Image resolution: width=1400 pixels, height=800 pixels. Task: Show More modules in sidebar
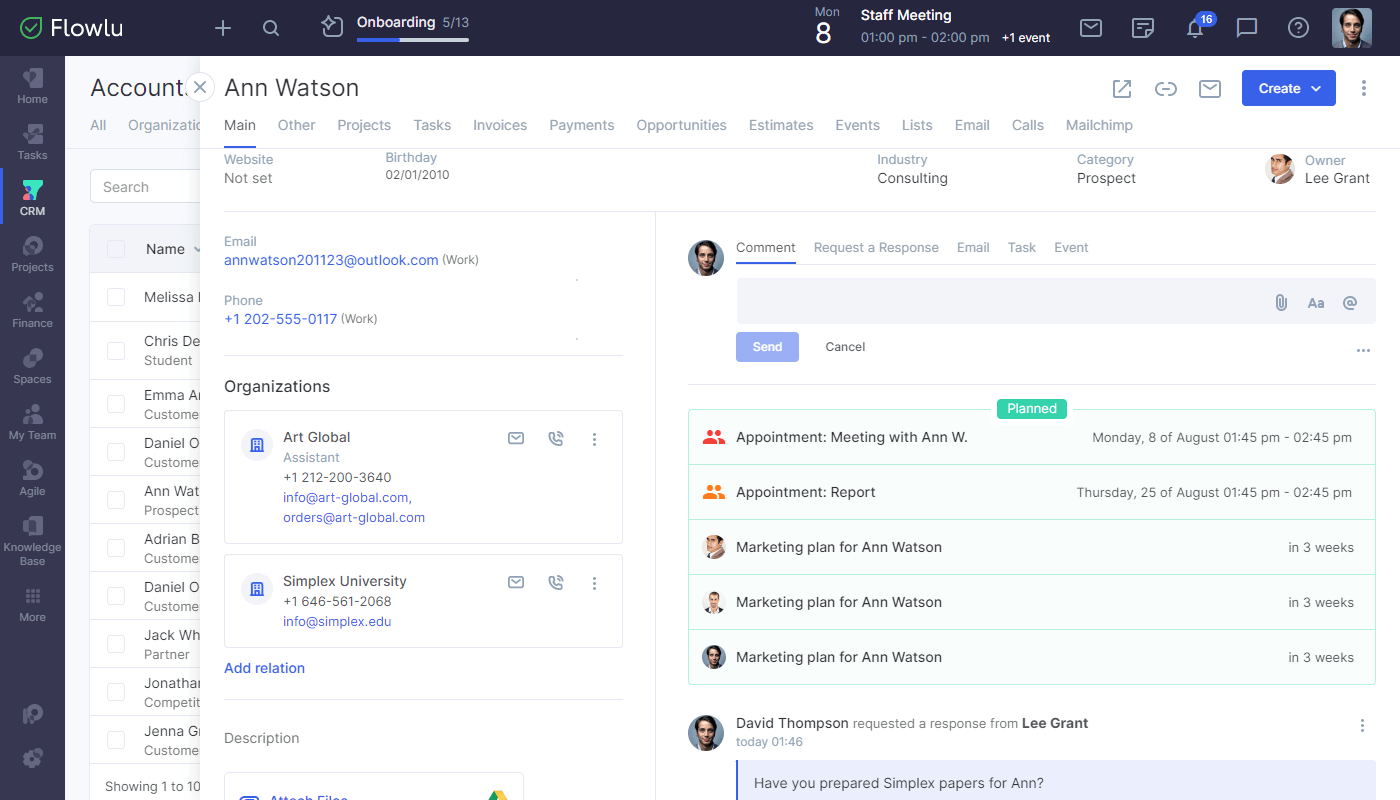pyautogui.click(x=32, y=604)
